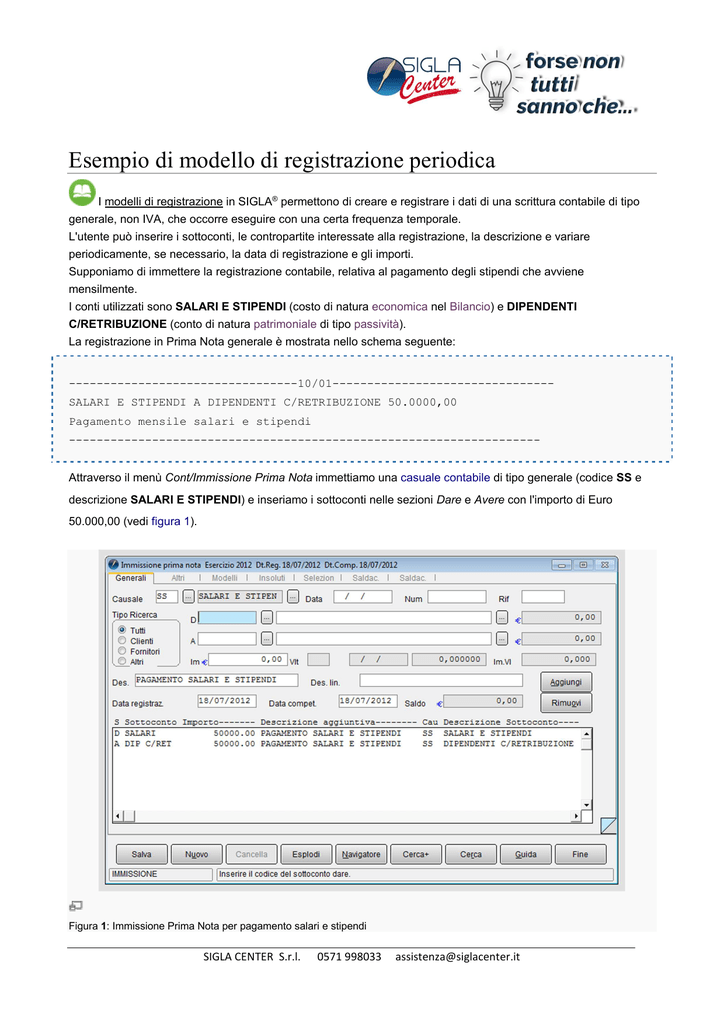The height and width of the screenshot is (1024, 724).
Task: Click the light bulb graphic in the header
Action: click(x=496, y=81)
